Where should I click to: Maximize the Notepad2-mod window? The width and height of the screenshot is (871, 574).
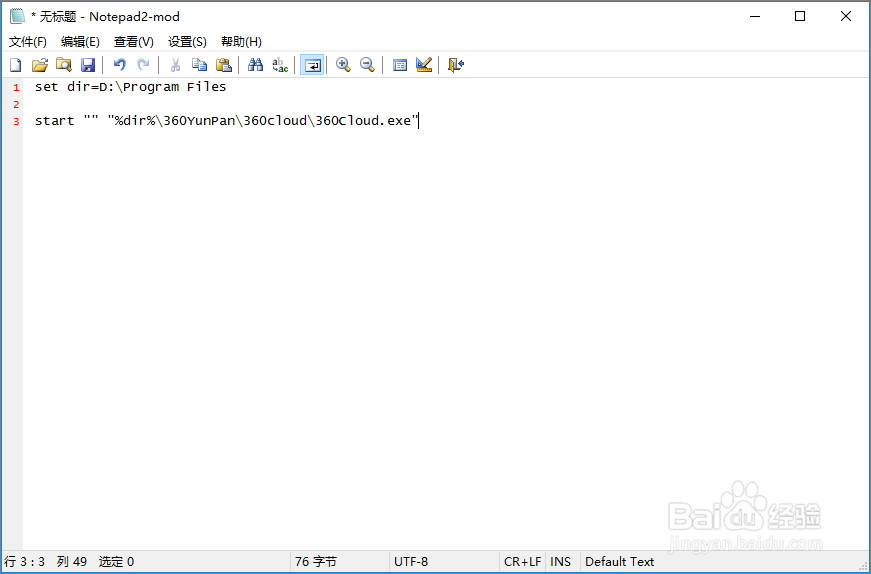(800, 16)
